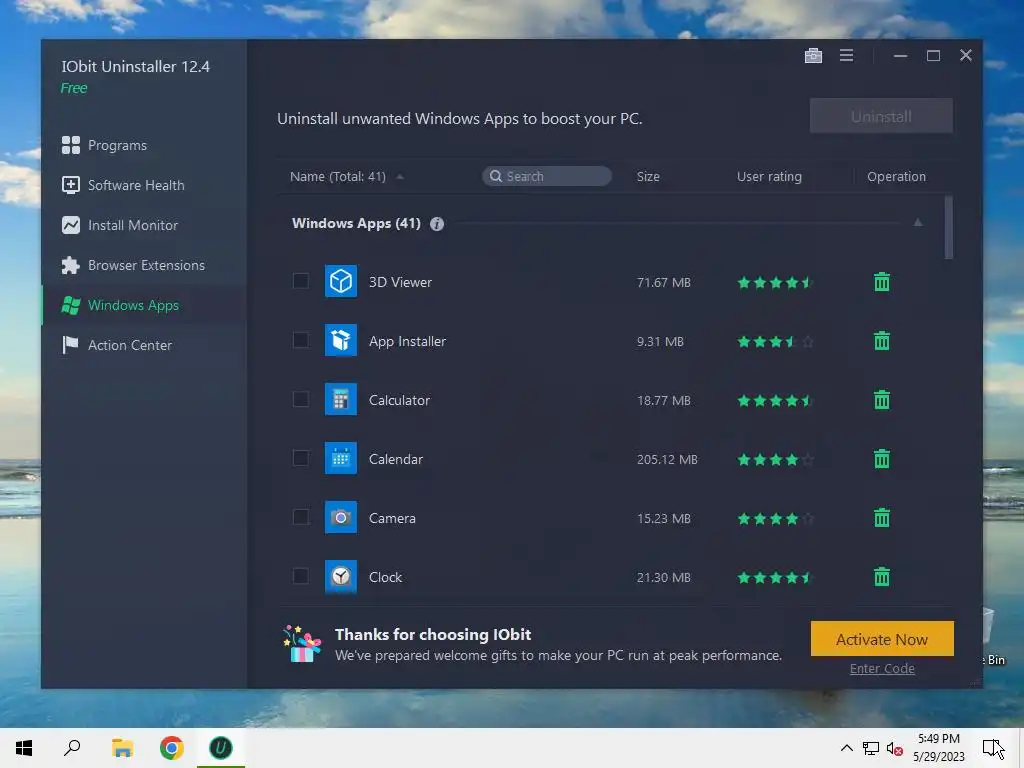Click the Activate Now button
This screenshot has height=768, width=1024.
(x=882, y=639)
